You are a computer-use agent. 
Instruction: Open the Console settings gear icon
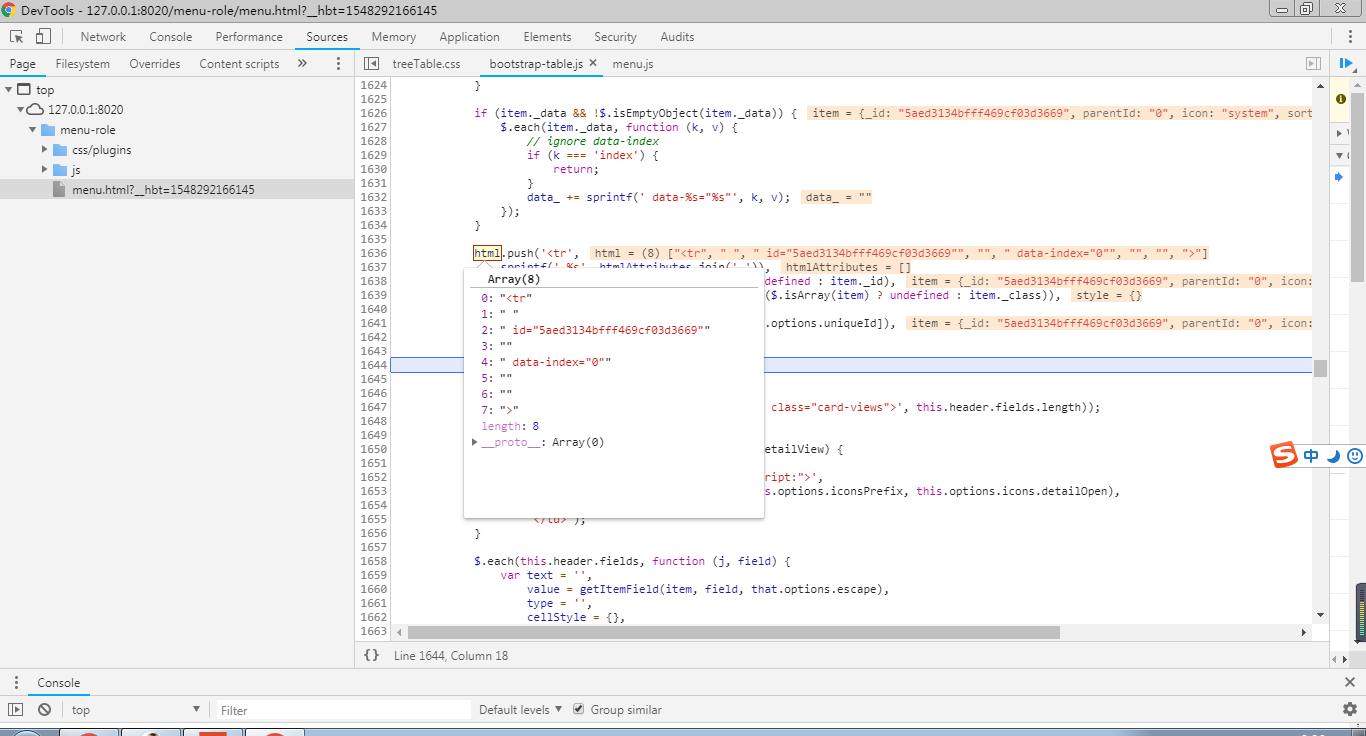pyautogui.click(x=1349, y=709)
